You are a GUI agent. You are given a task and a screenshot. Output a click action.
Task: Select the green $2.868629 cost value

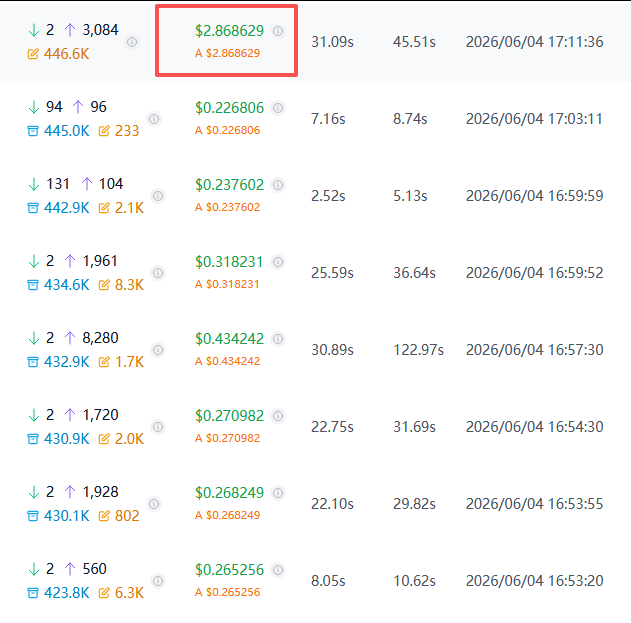tap(229, 31)
